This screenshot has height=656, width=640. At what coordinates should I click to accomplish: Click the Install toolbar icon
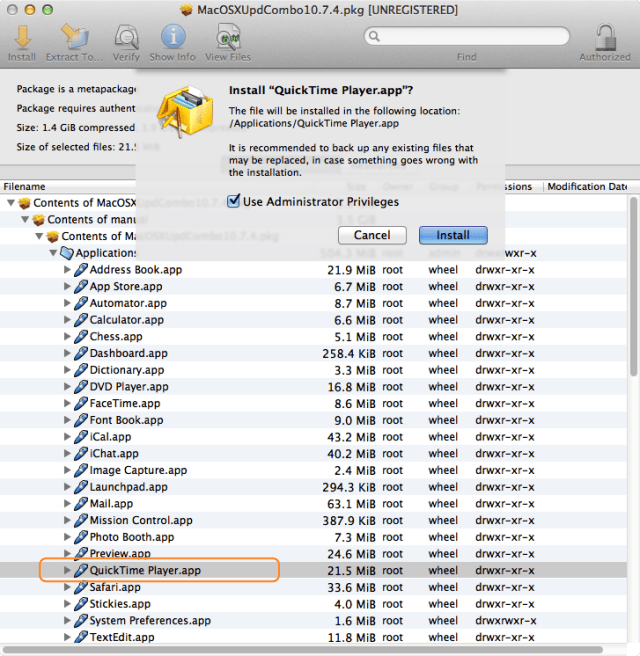[21, 38]
